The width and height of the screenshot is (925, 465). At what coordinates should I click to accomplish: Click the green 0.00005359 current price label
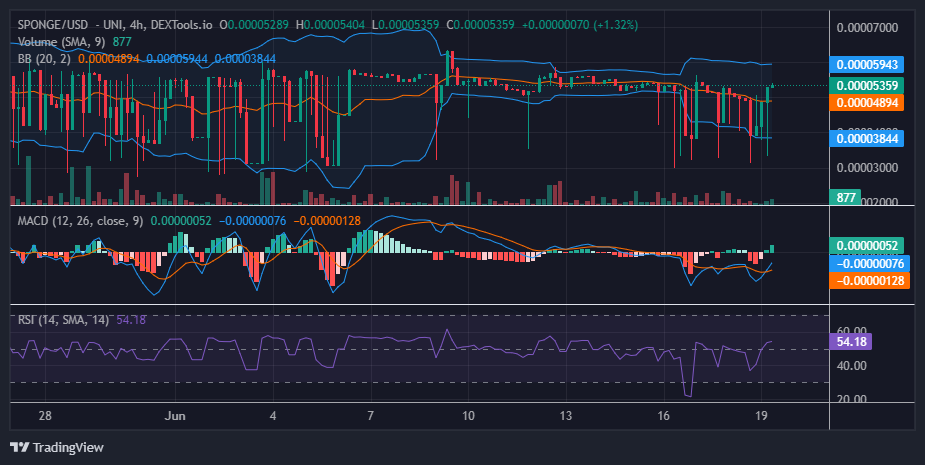click(x=867, y=86)
